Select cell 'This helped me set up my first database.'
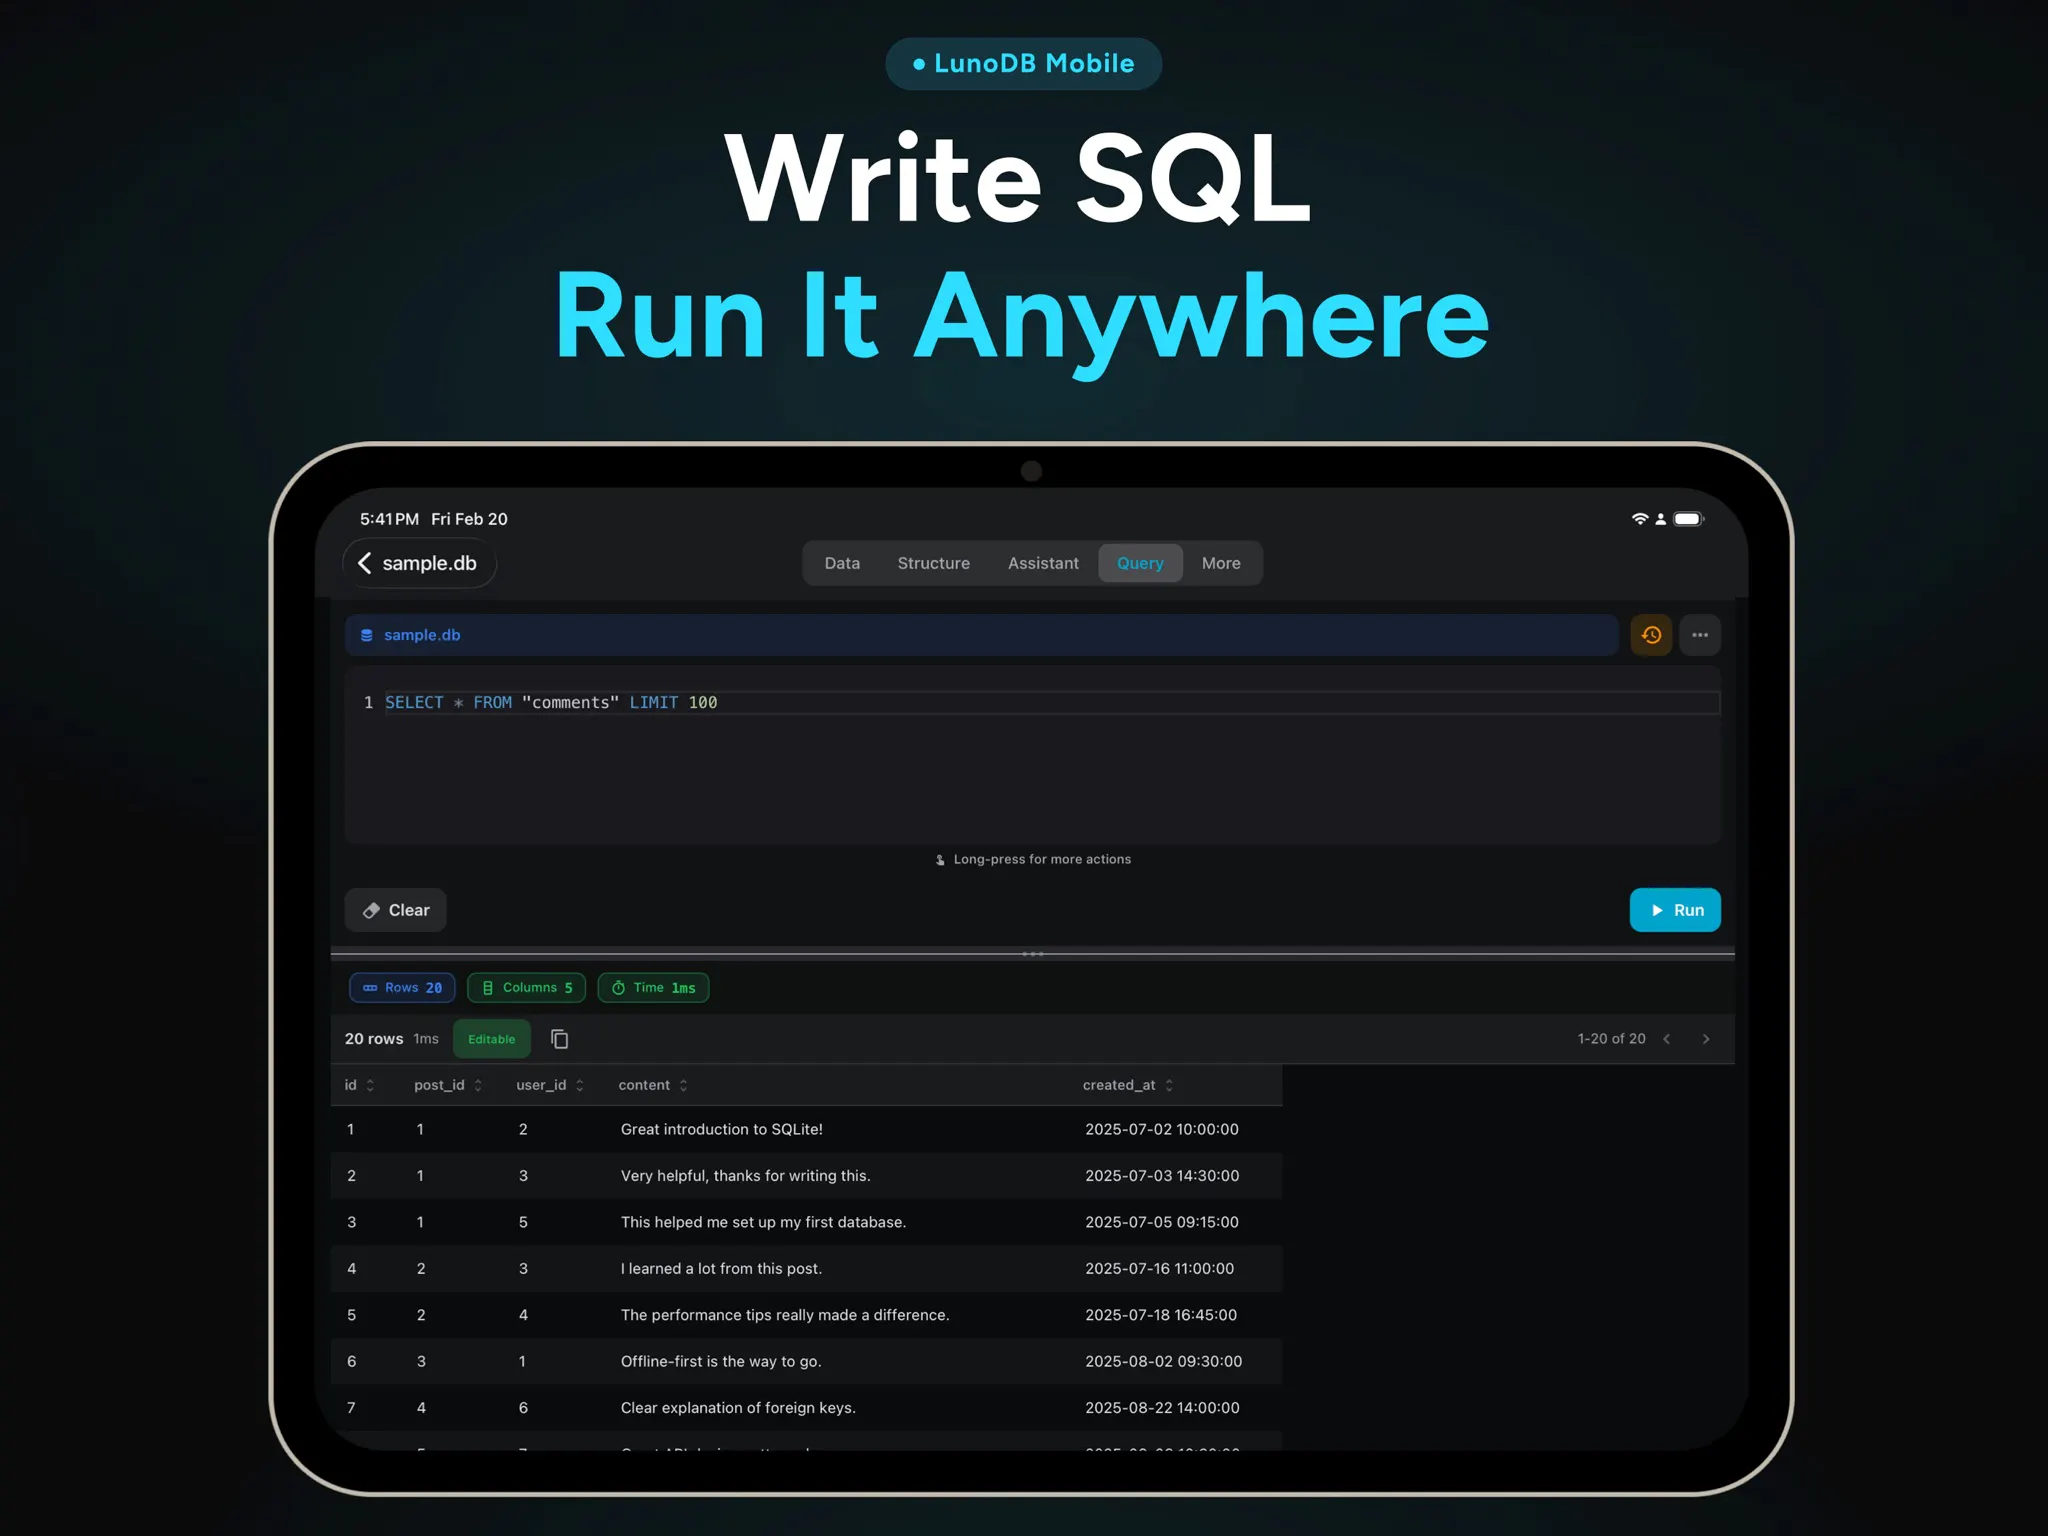The width and height of the screenshot is (2048, 1536). click(x=763, y=1222)
